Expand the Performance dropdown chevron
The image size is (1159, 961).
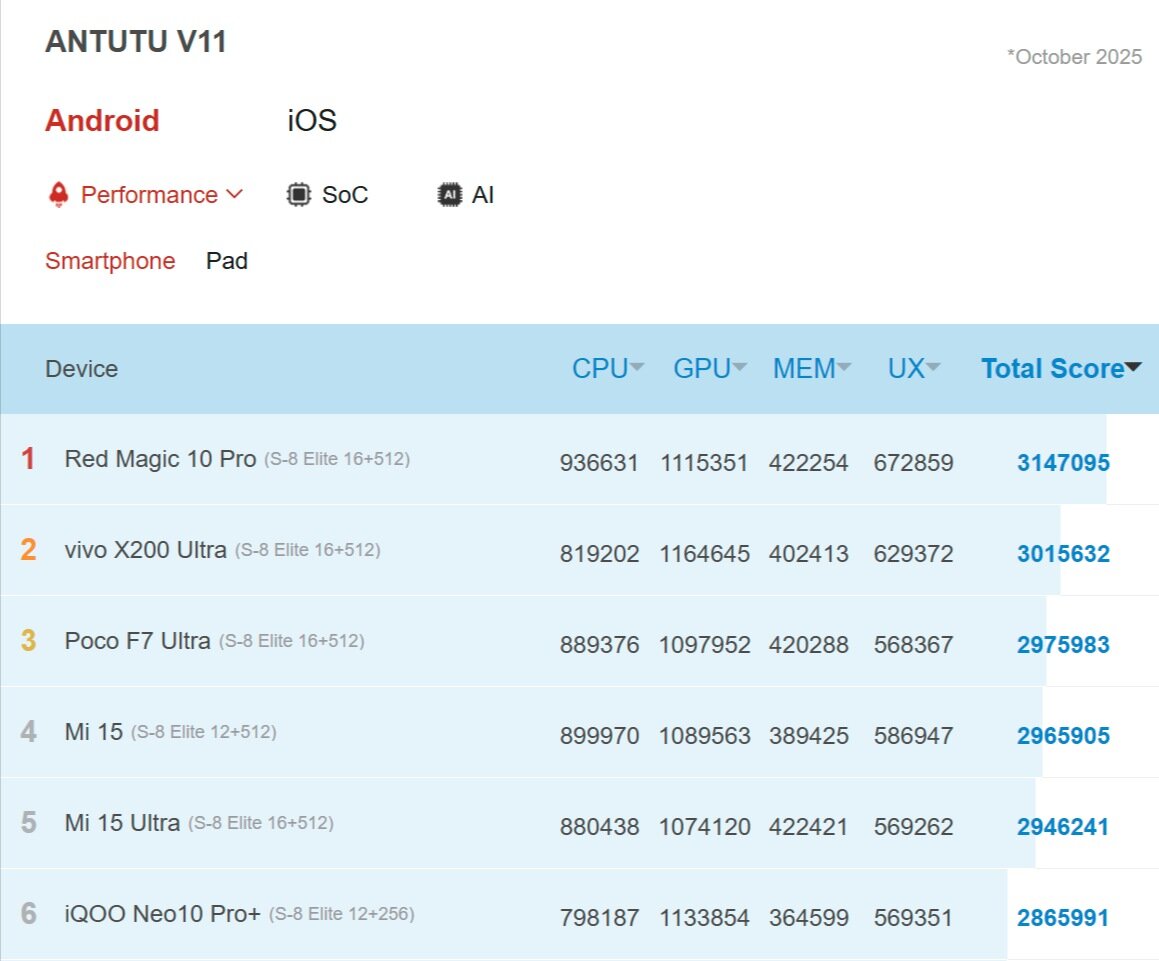pyautogui.click(x=235, y=194)
